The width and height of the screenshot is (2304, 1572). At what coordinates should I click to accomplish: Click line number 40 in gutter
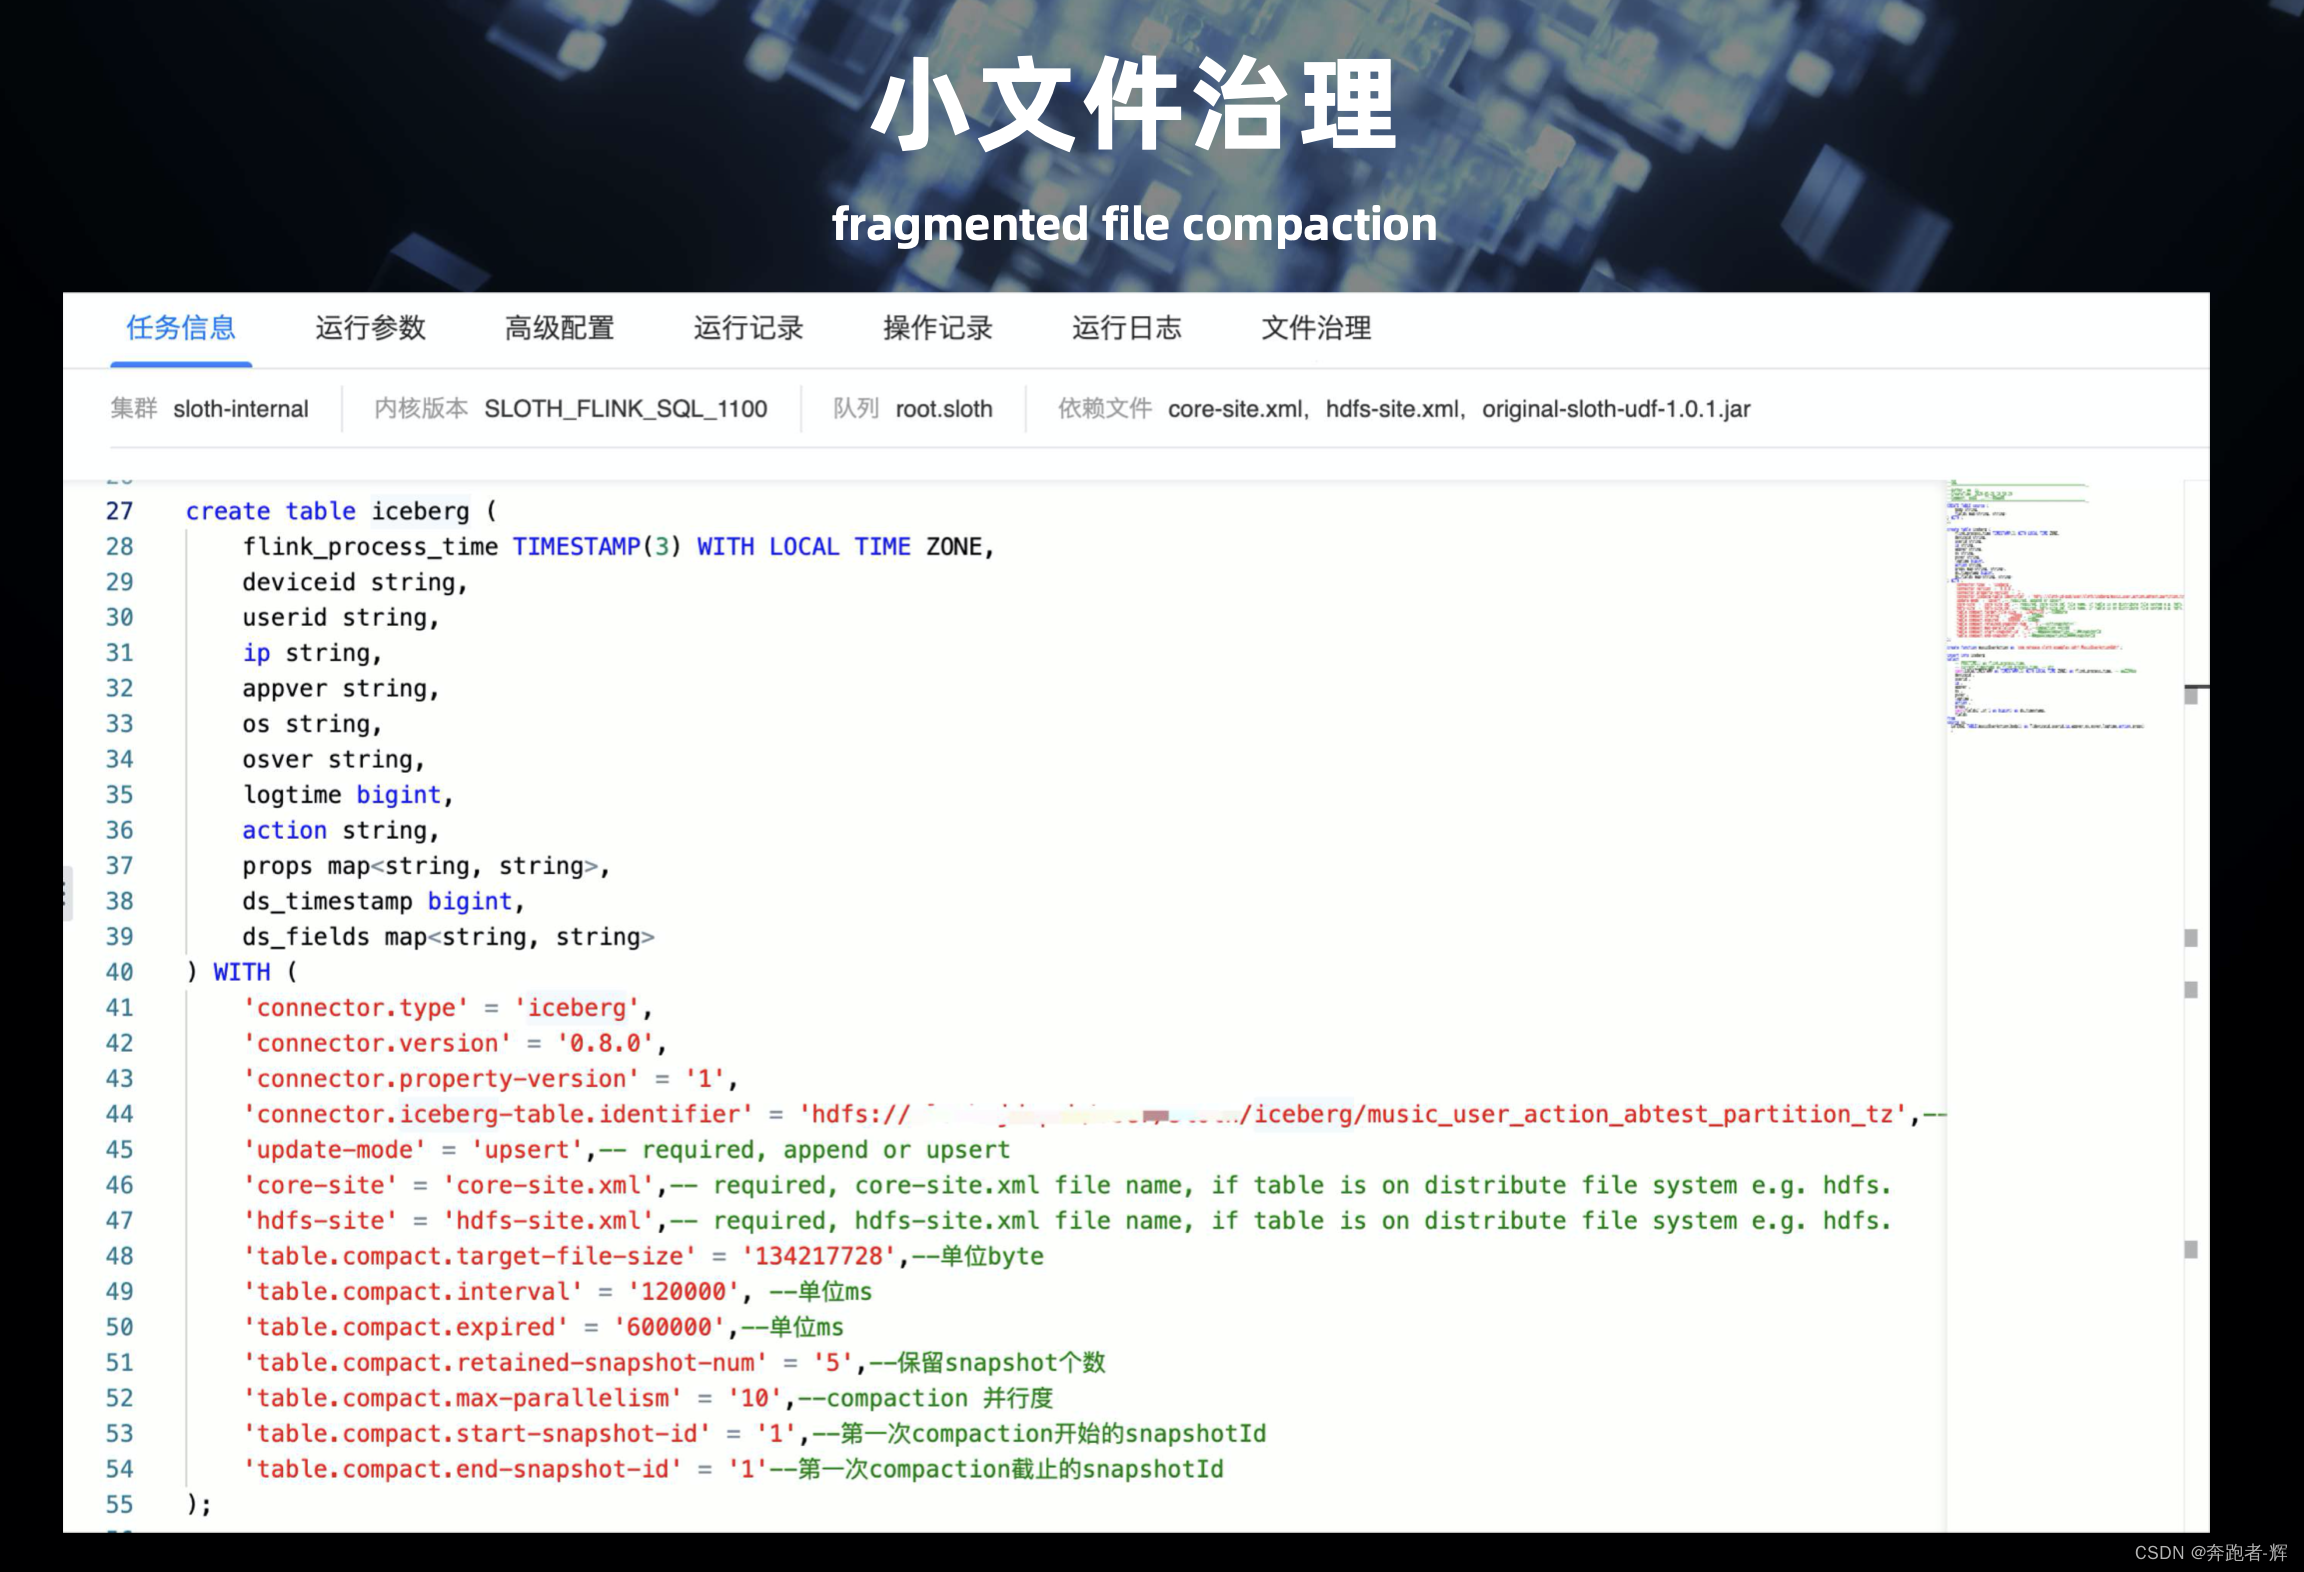click(x=120, y=972)
